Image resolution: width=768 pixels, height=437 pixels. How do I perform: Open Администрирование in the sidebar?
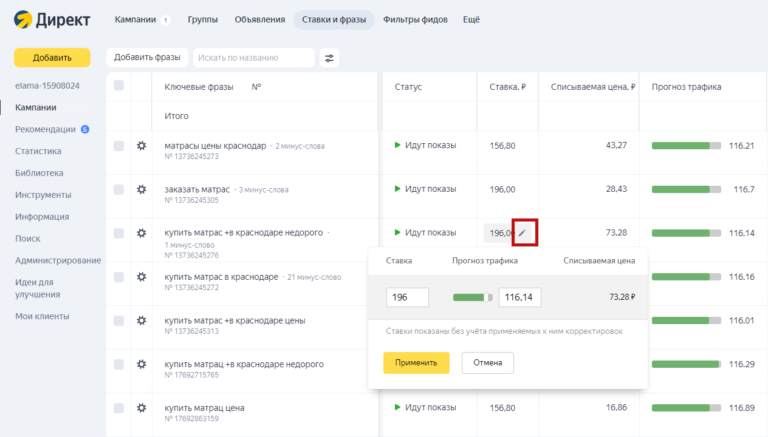58,260
